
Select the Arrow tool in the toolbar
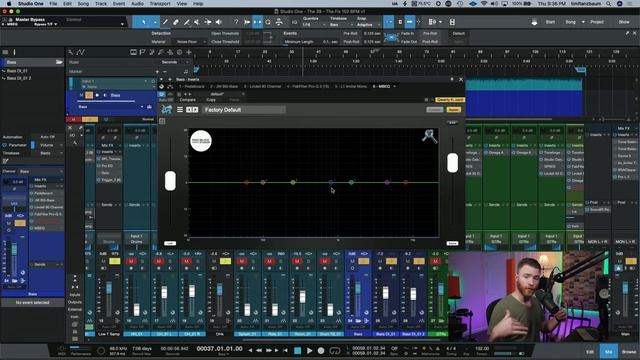(x=144, y=22)
